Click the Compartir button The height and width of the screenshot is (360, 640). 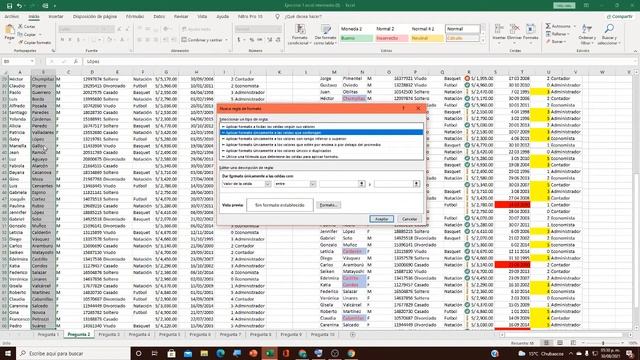(619, 17)
